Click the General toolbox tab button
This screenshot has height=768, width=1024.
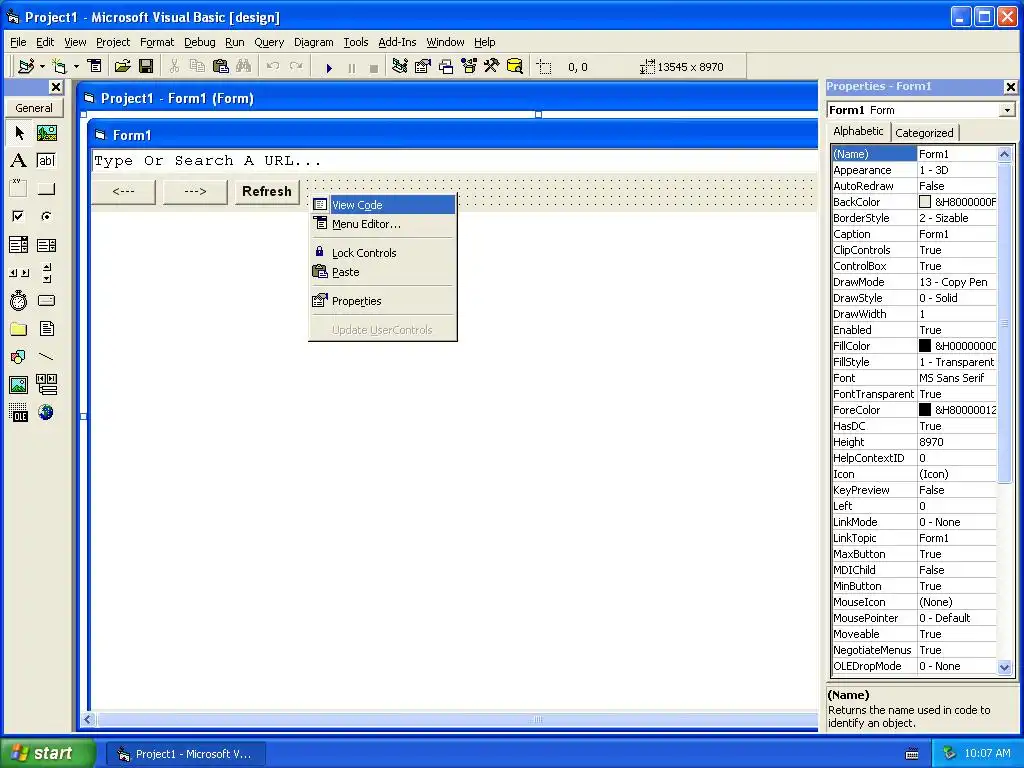(x=34, y=108)
